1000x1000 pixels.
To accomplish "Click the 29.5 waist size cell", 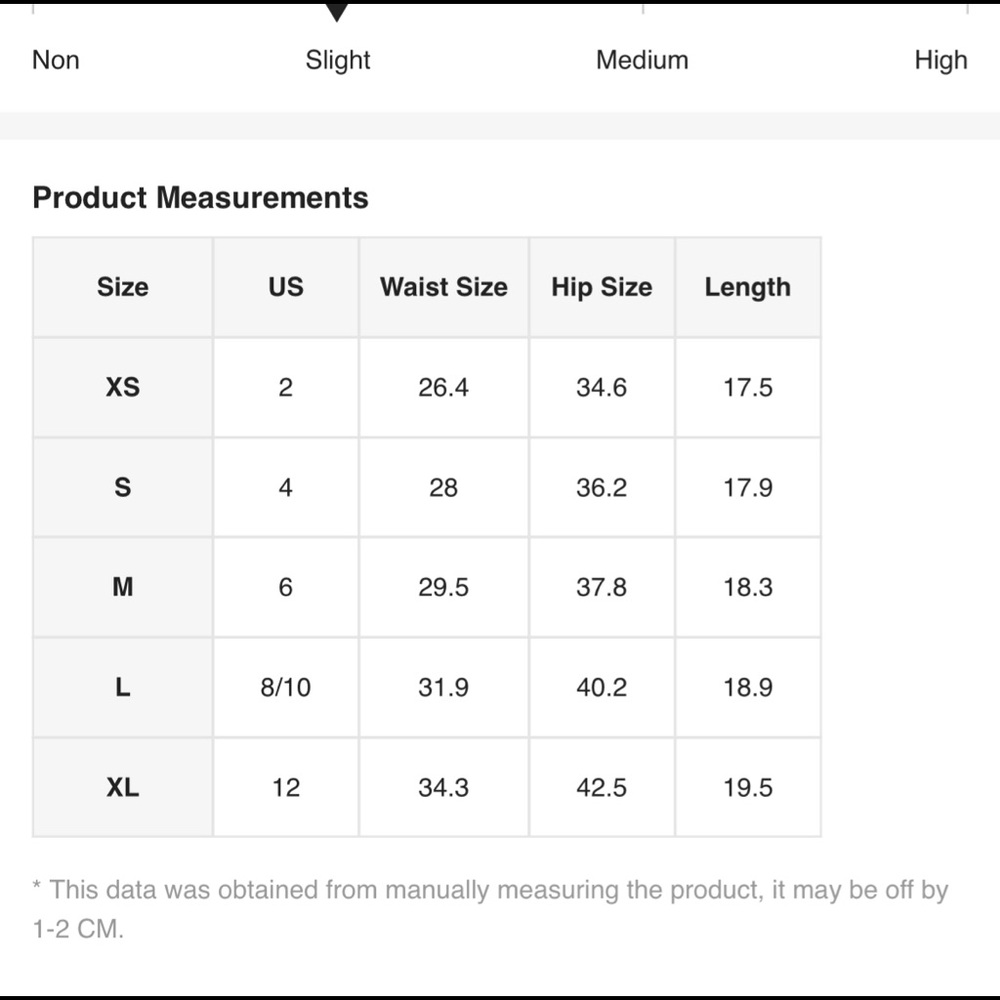I will 443,587.
